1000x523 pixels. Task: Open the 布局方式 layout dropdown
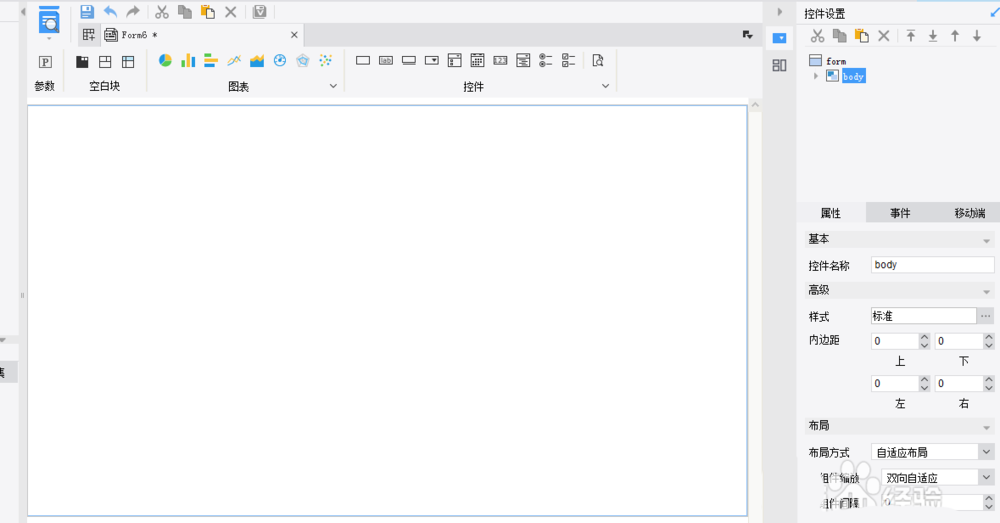(984, 452)
